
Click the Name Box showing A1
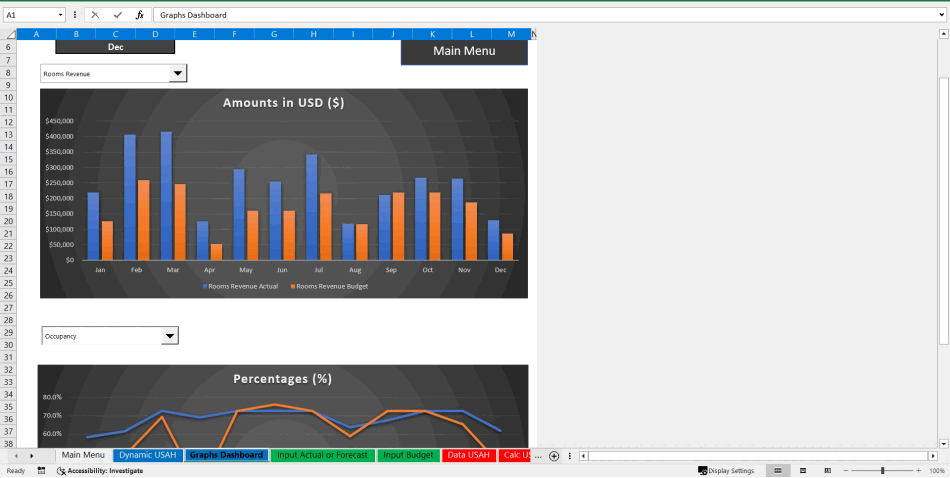[30, 15]
